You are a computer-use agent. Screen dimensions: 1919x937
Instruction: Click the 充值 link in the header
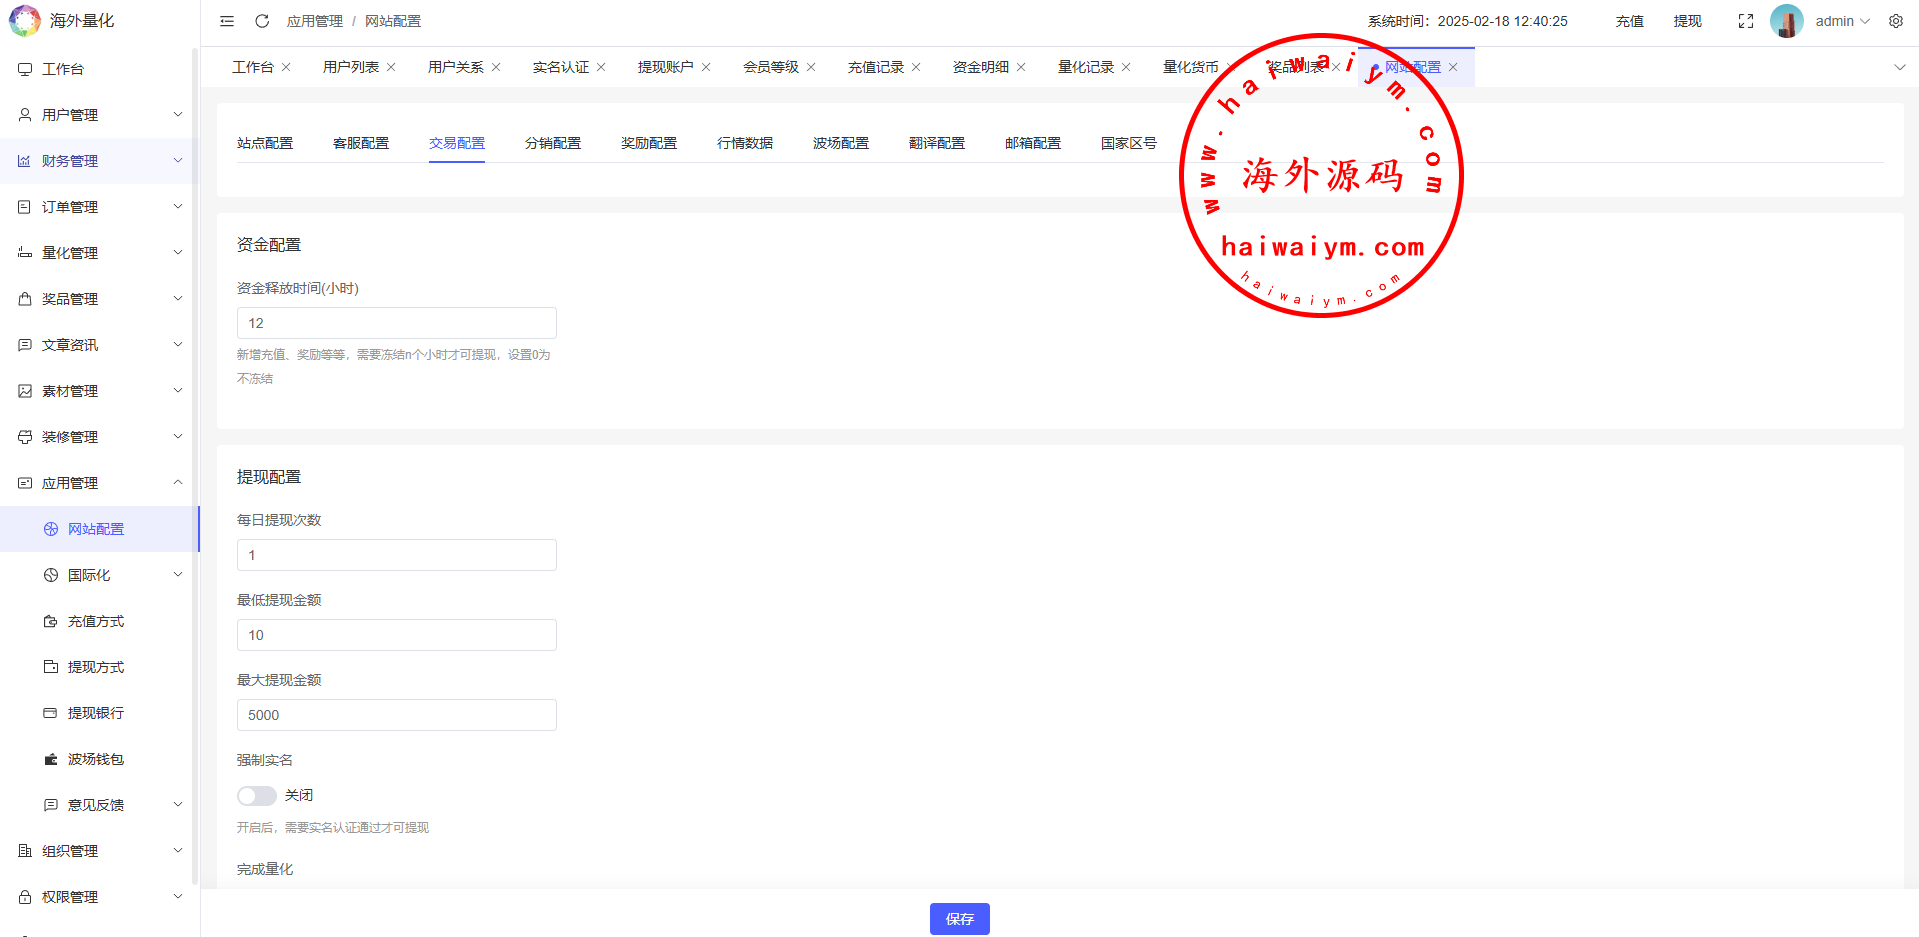(x=1629, y=21)
